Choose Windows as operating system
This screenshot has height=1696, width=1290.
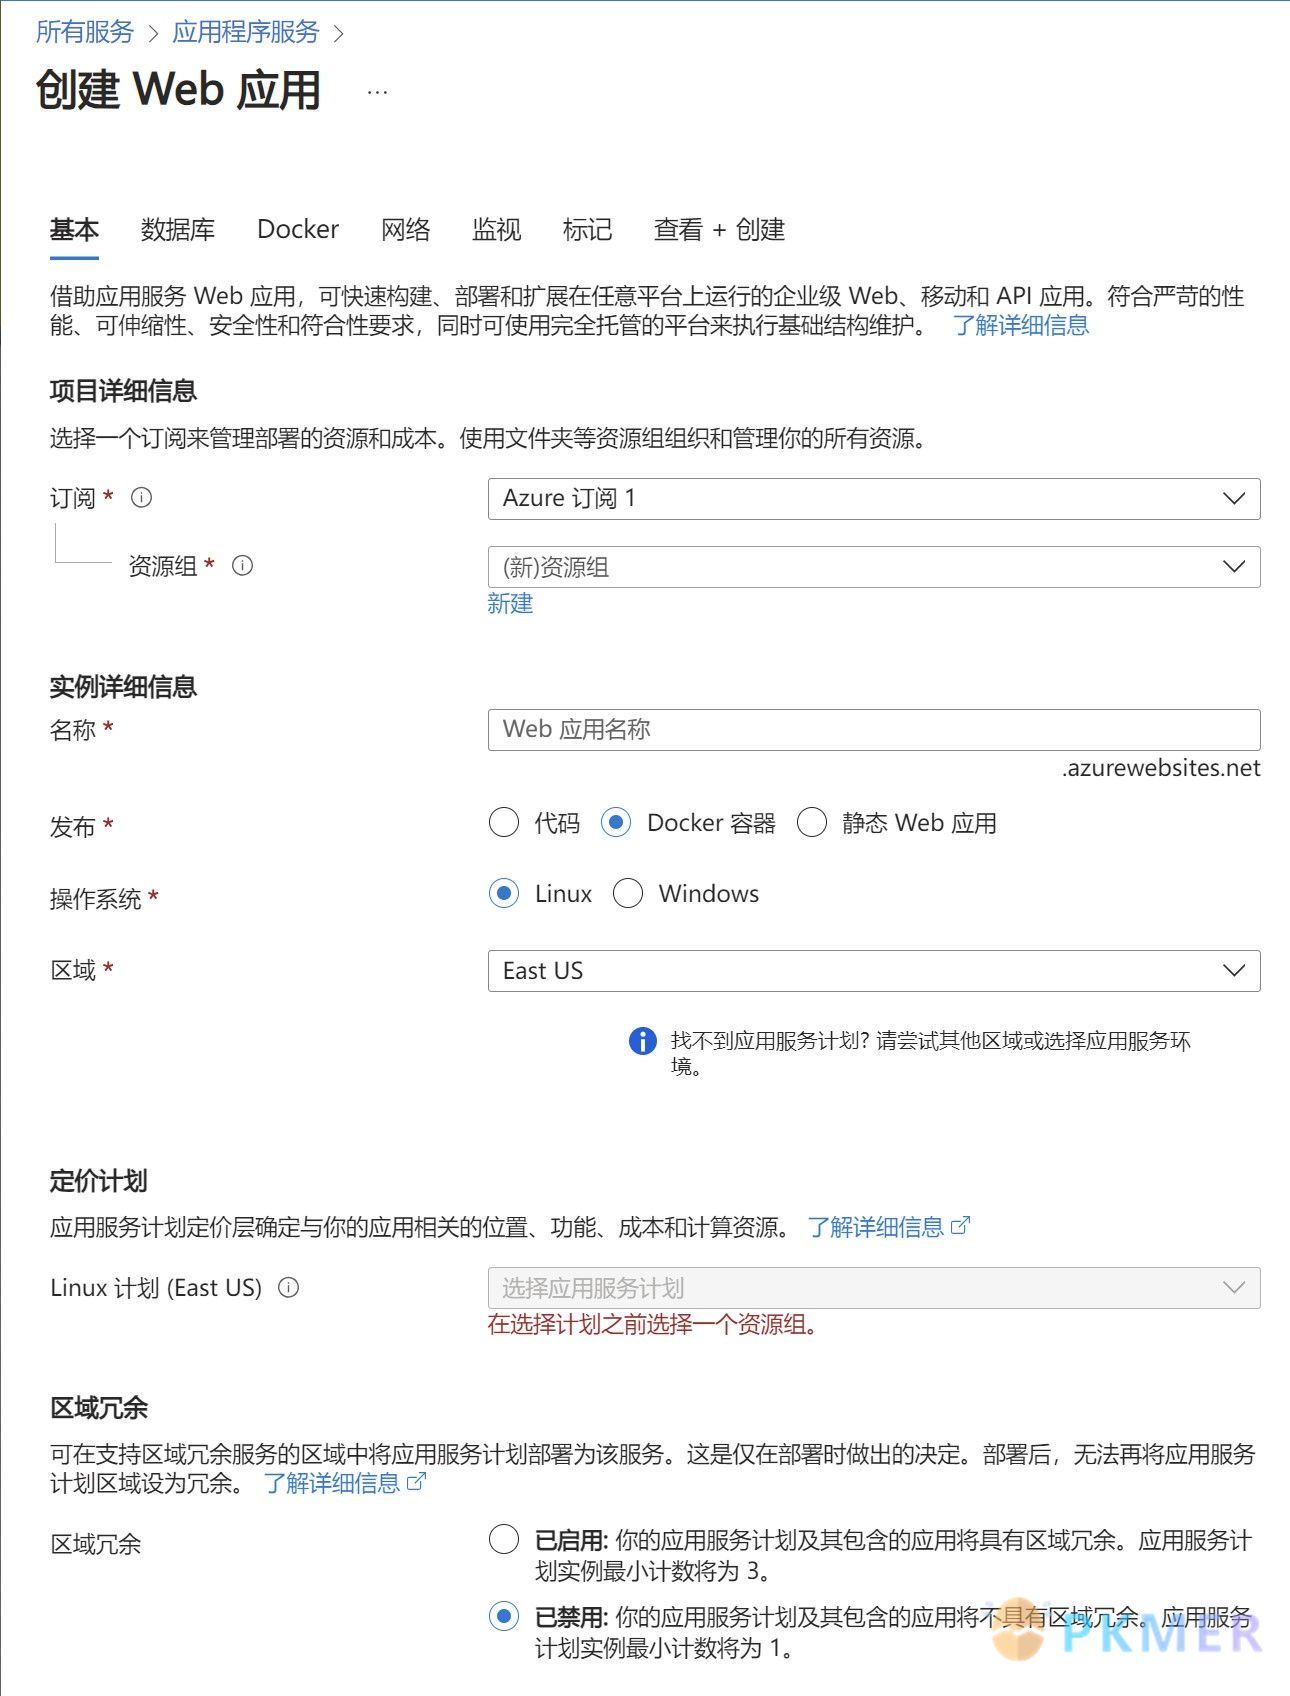click(x=628, y=893)
